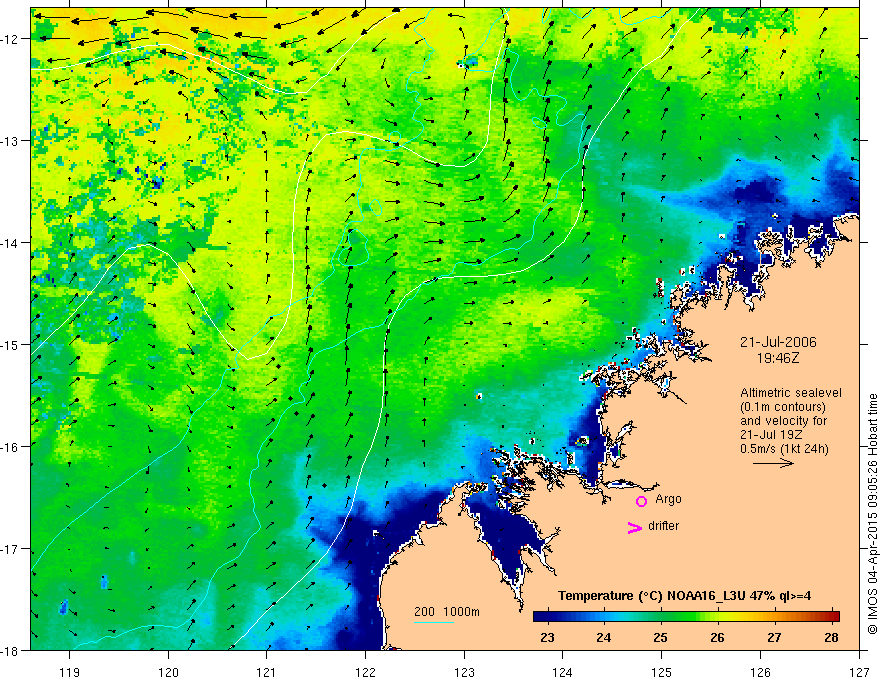Viewport: 880px width, 680px height.
Task: Click the temperature colorbar at 26 degrees
Action: 717,616
